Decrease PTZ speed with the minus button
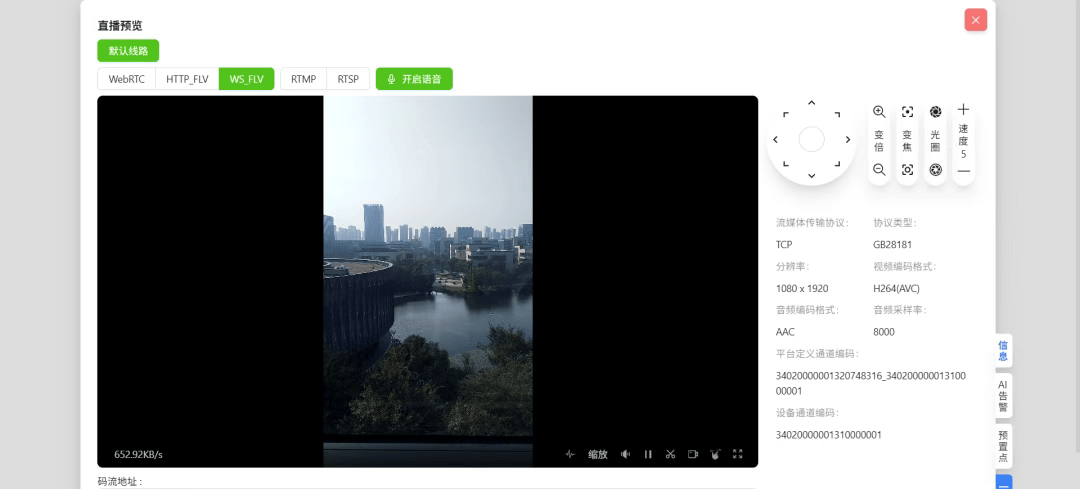The image size is (1080, 489). pos(963,171)
